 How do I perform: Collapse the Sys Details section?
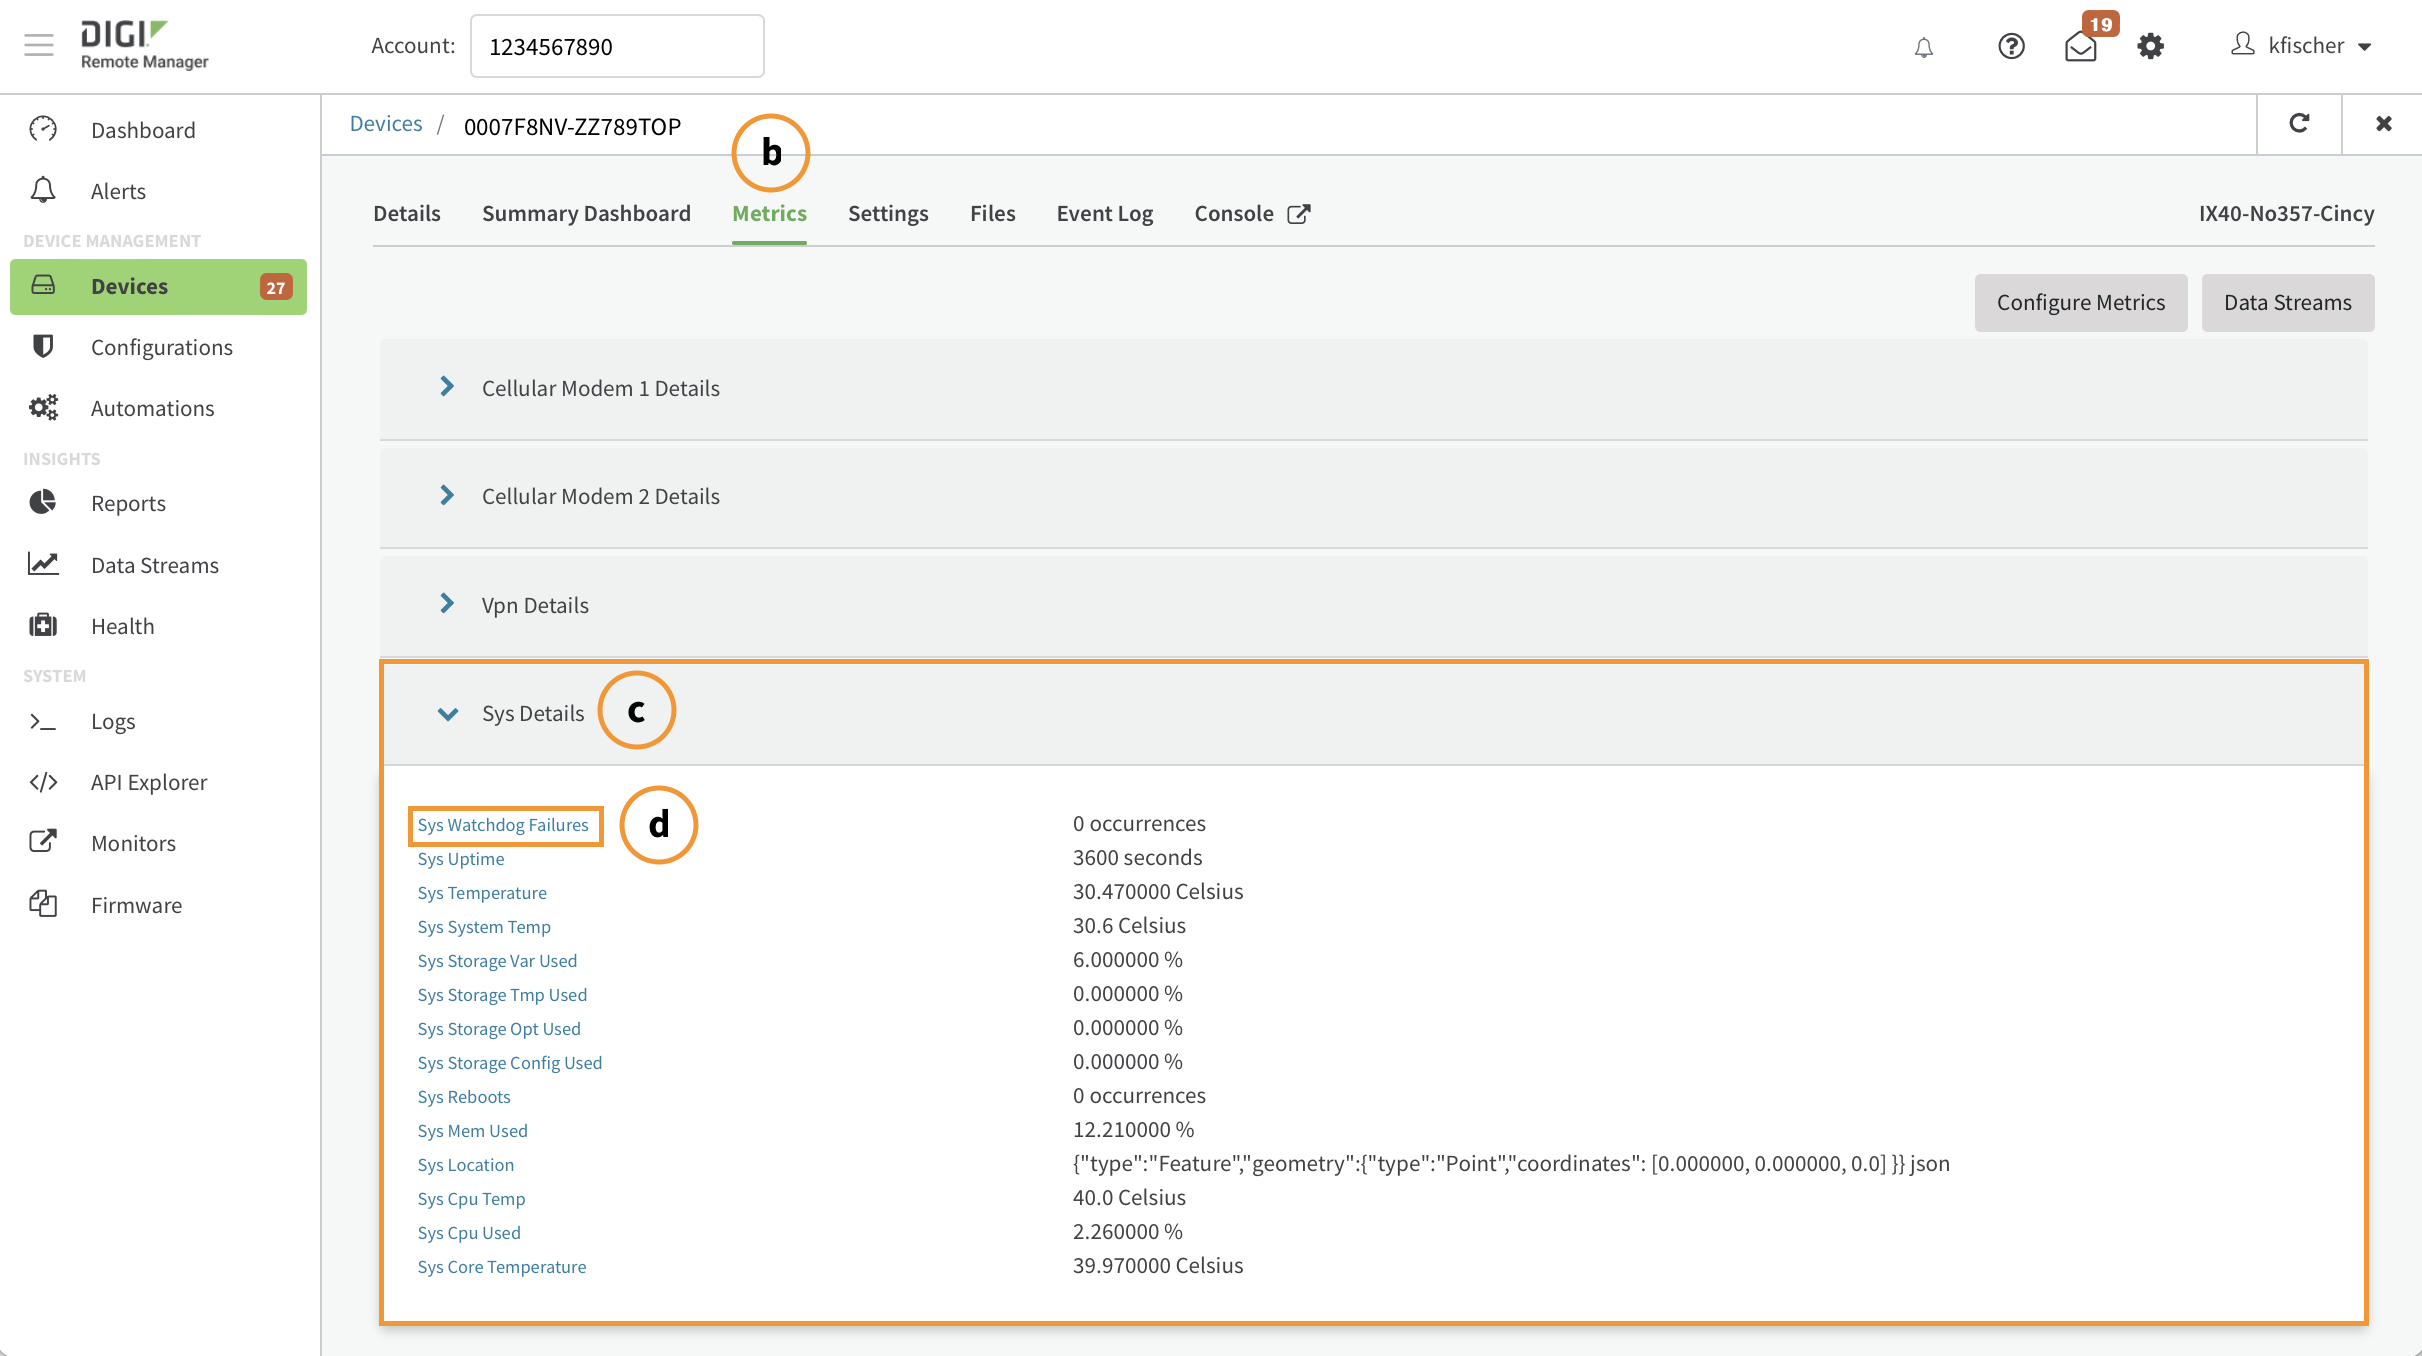click(447, 713)
